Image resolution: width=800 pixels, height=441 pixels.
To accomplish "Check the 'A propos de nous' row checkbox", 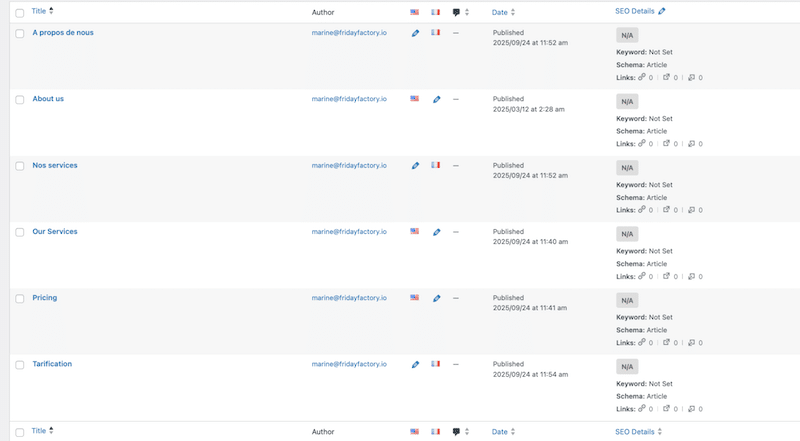I will (19, 34).
